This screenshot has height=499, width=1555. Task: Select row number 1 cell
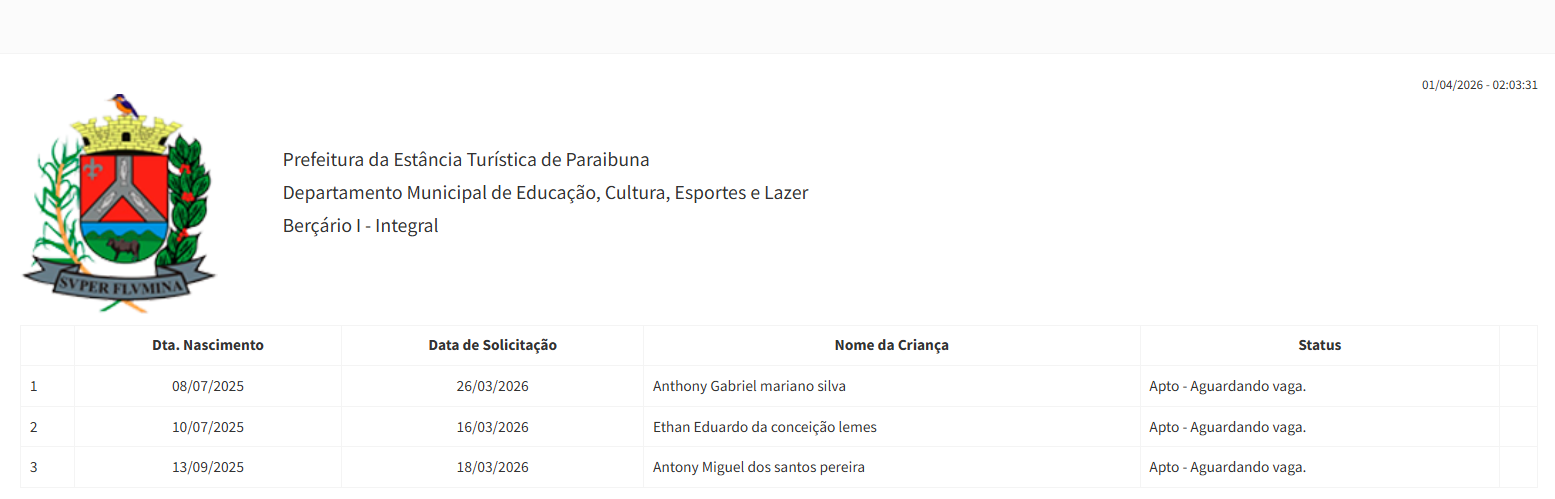(34, 386)
